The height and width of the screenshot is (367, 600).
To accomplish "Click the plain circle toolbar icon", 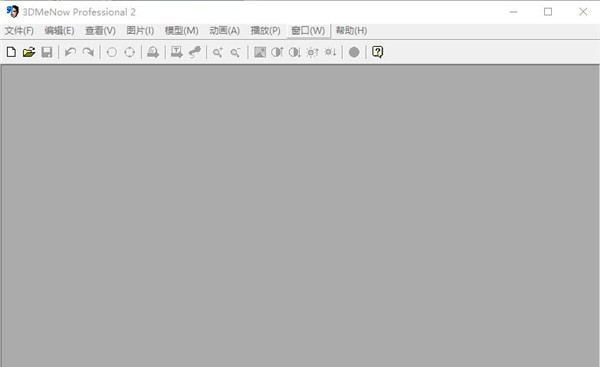I will (x=112, y=52).
